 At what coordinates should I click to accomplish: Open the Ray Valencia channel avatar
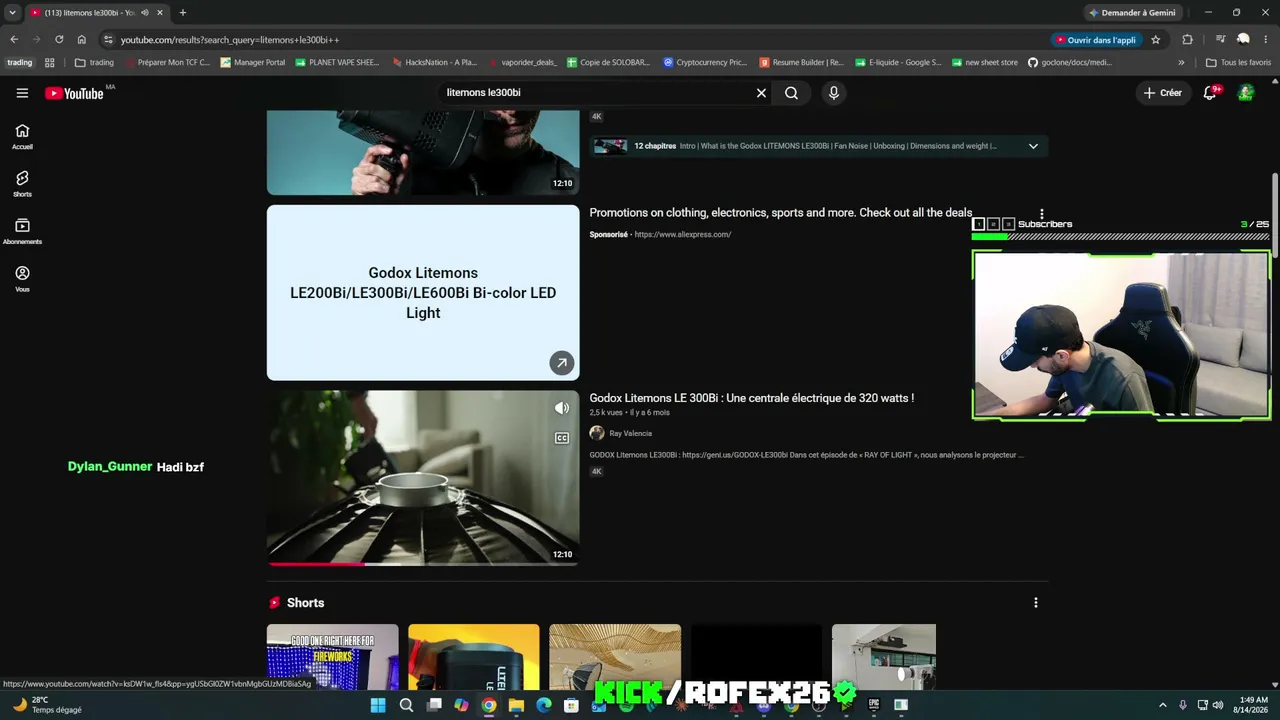click(x=597, y=433)
